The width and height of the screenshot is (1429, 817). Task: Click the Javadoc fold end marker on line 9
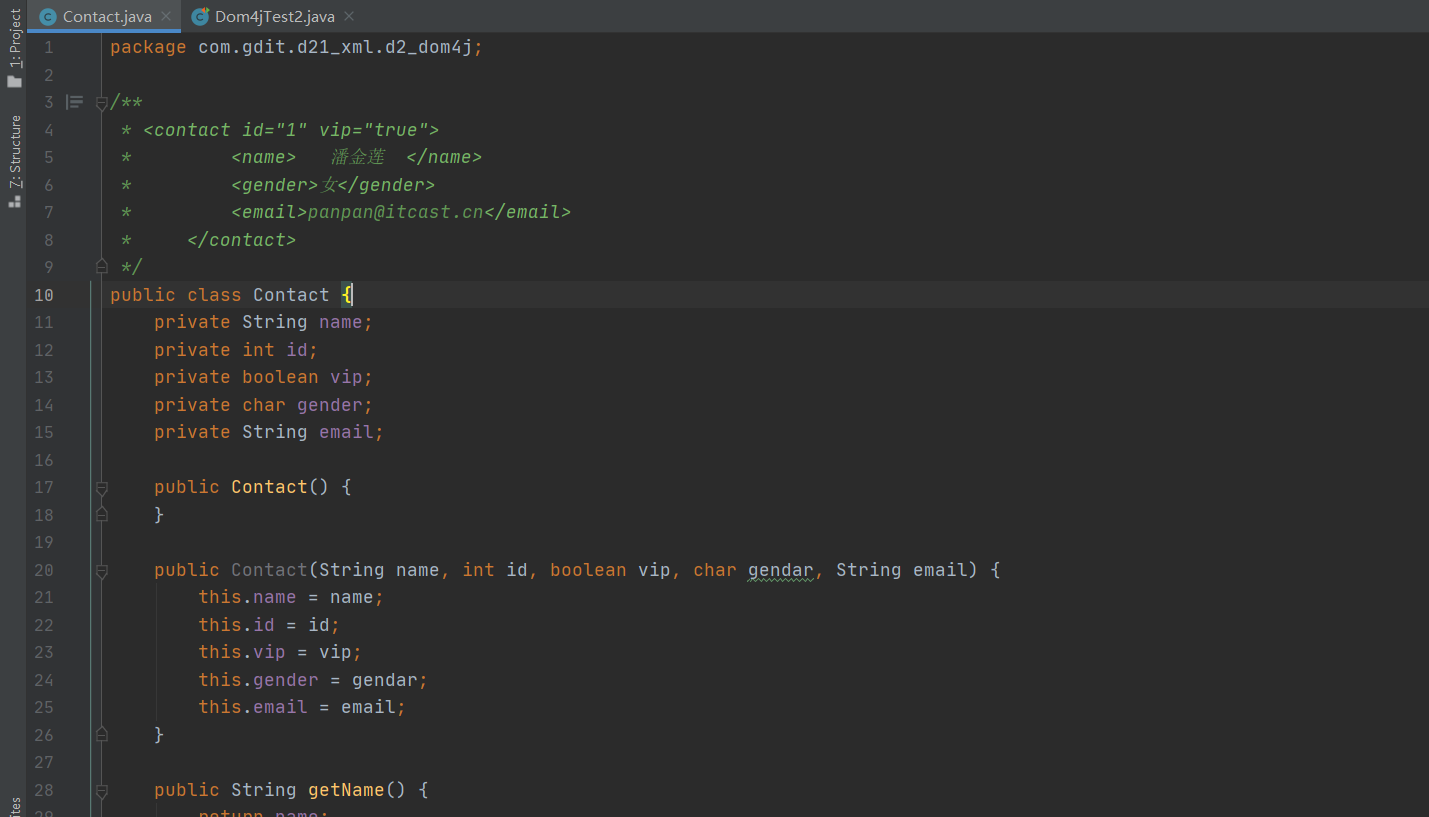tap(101, 266)
